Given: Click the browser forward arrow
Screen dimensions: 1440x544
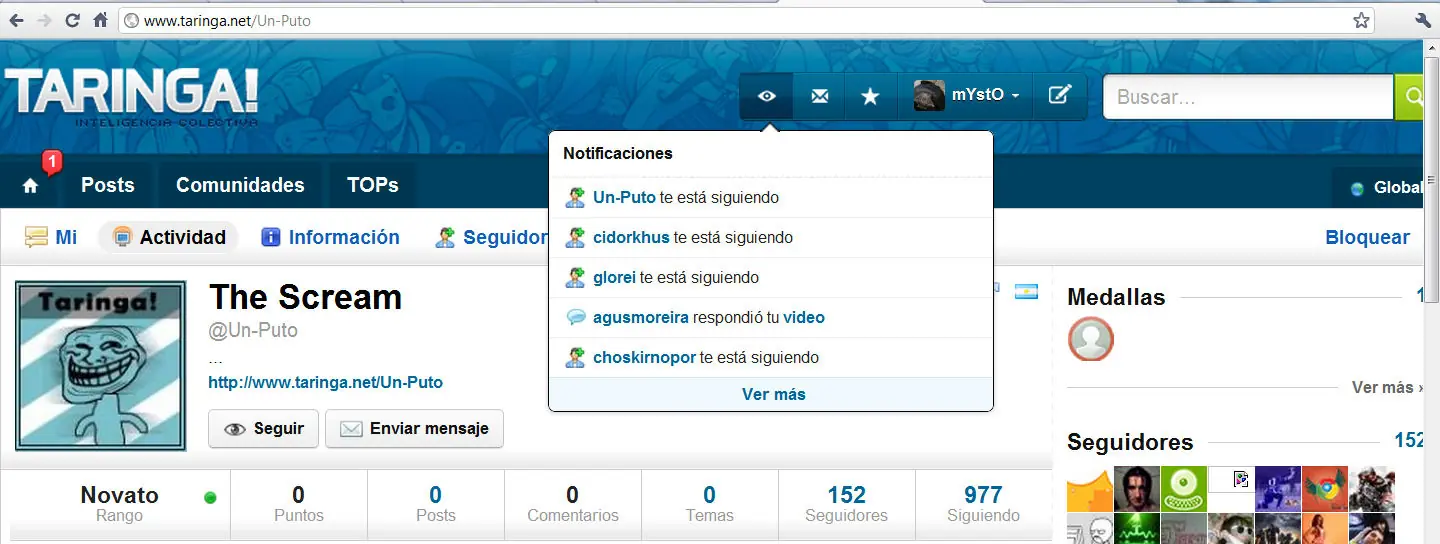Looking at the screenshot, I should coord(44,20).
